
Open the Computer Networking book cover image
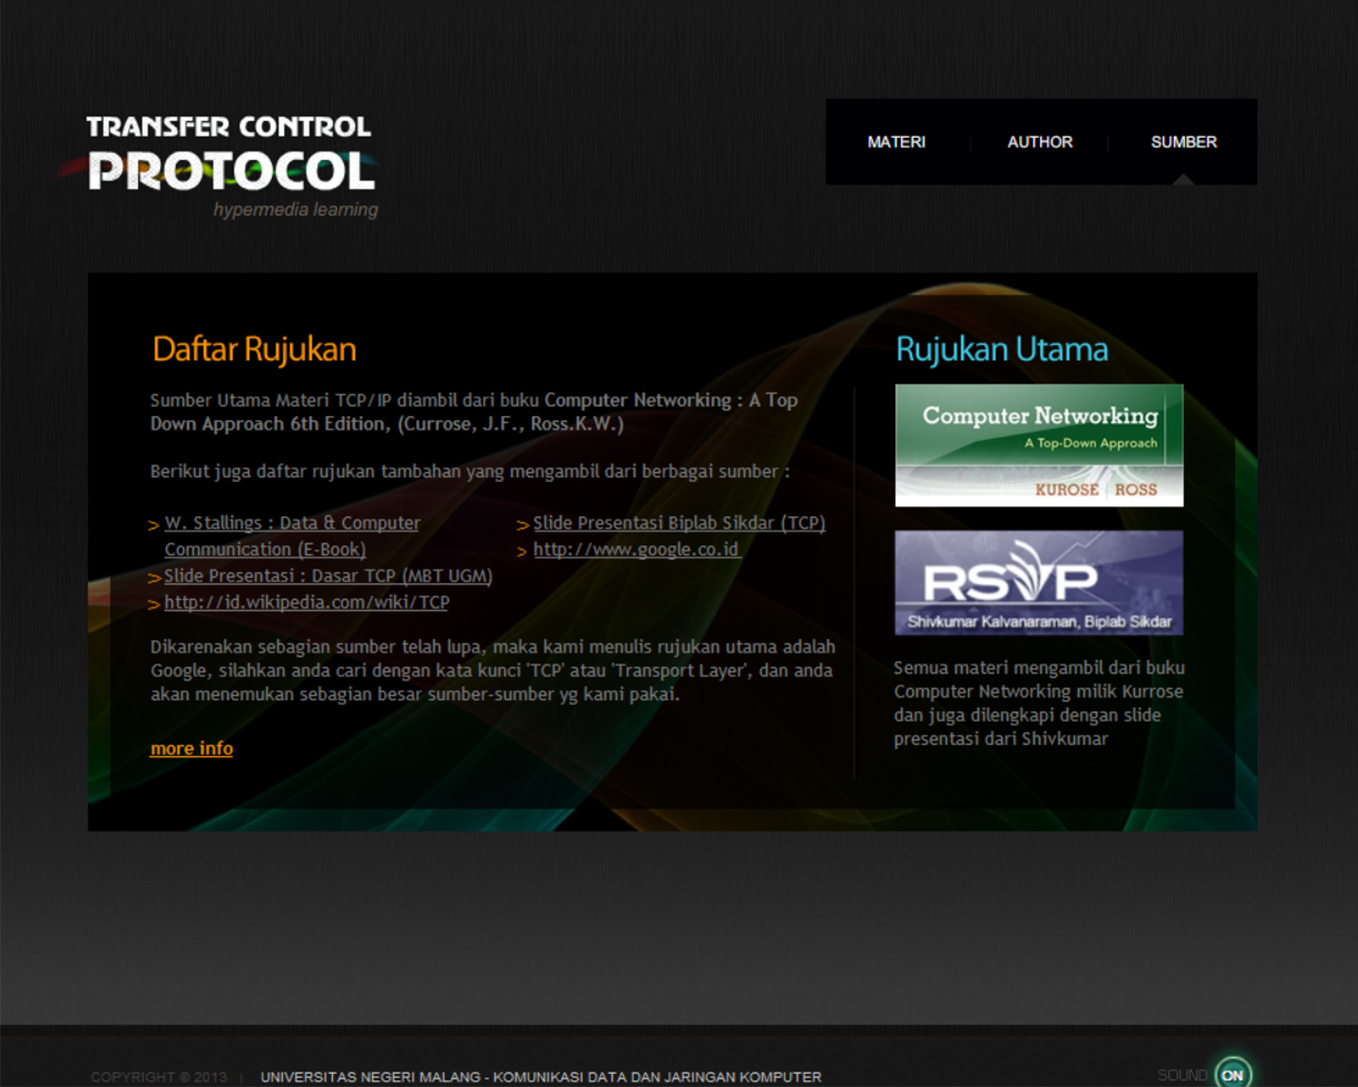pyautogui.click(x=1038, y=445)
